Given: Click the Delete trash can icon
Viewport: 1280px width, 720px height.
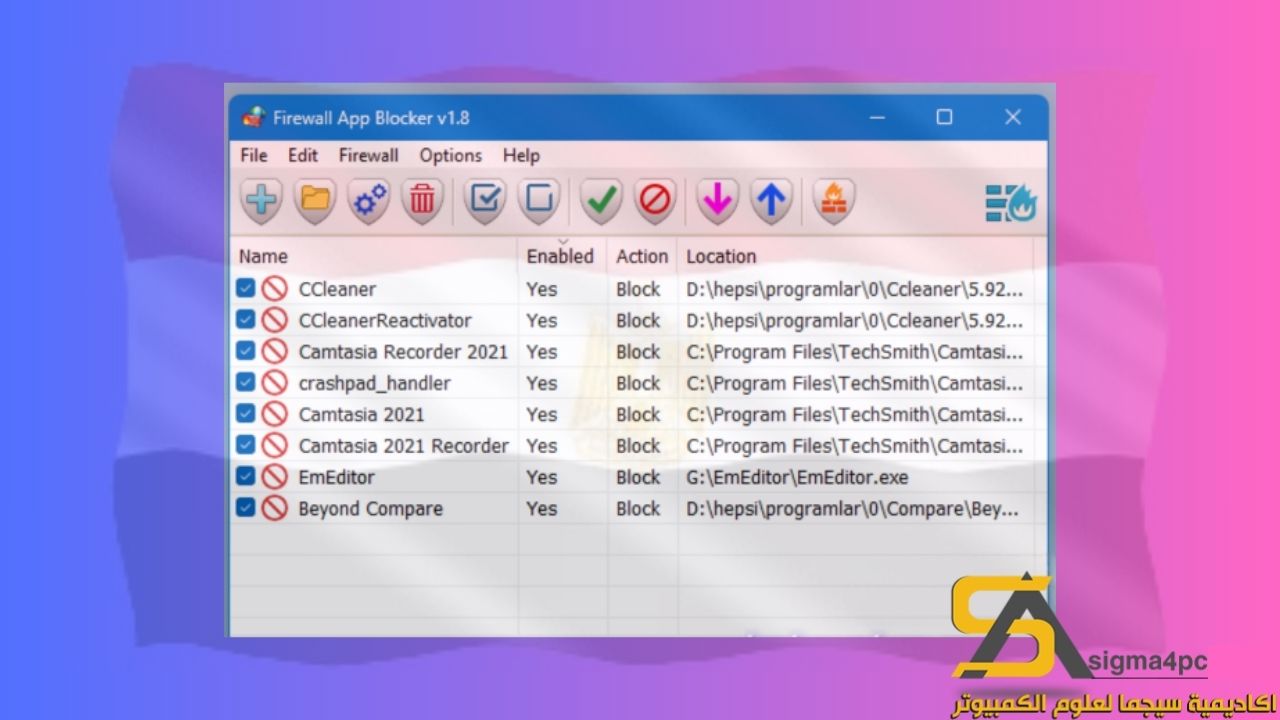Looking at the screenshot, I should pyautogui.click(x=422, y=200).
